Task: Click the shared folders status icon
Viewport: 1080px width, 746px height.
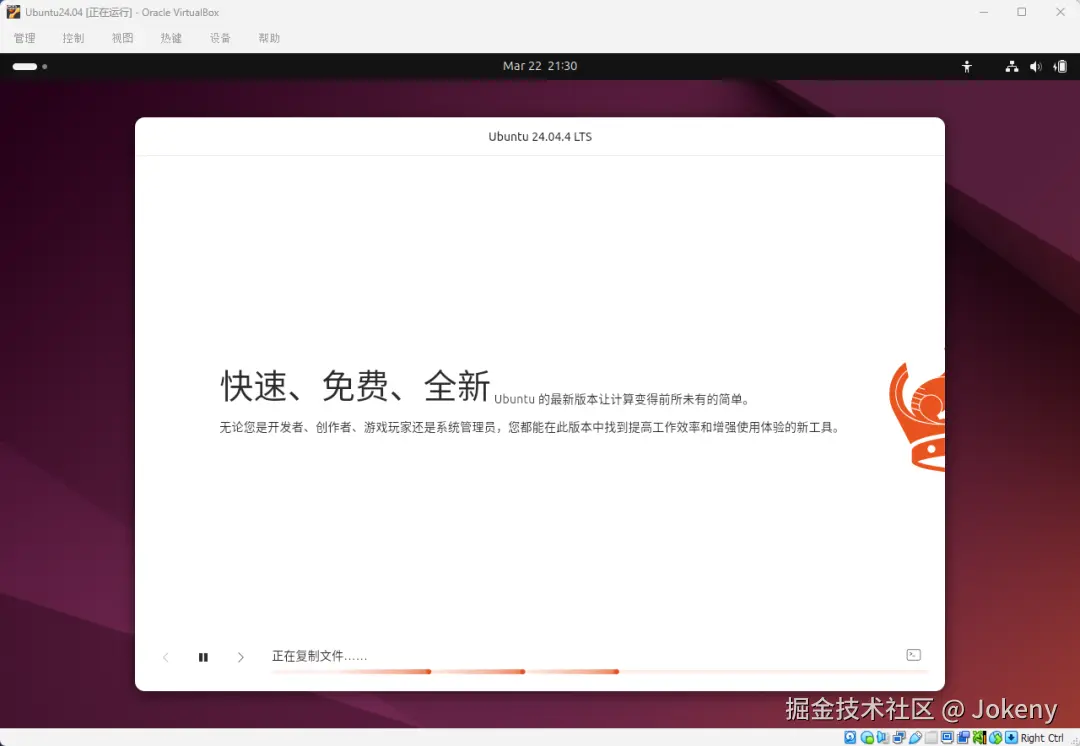Action: (x=931, y=737)
